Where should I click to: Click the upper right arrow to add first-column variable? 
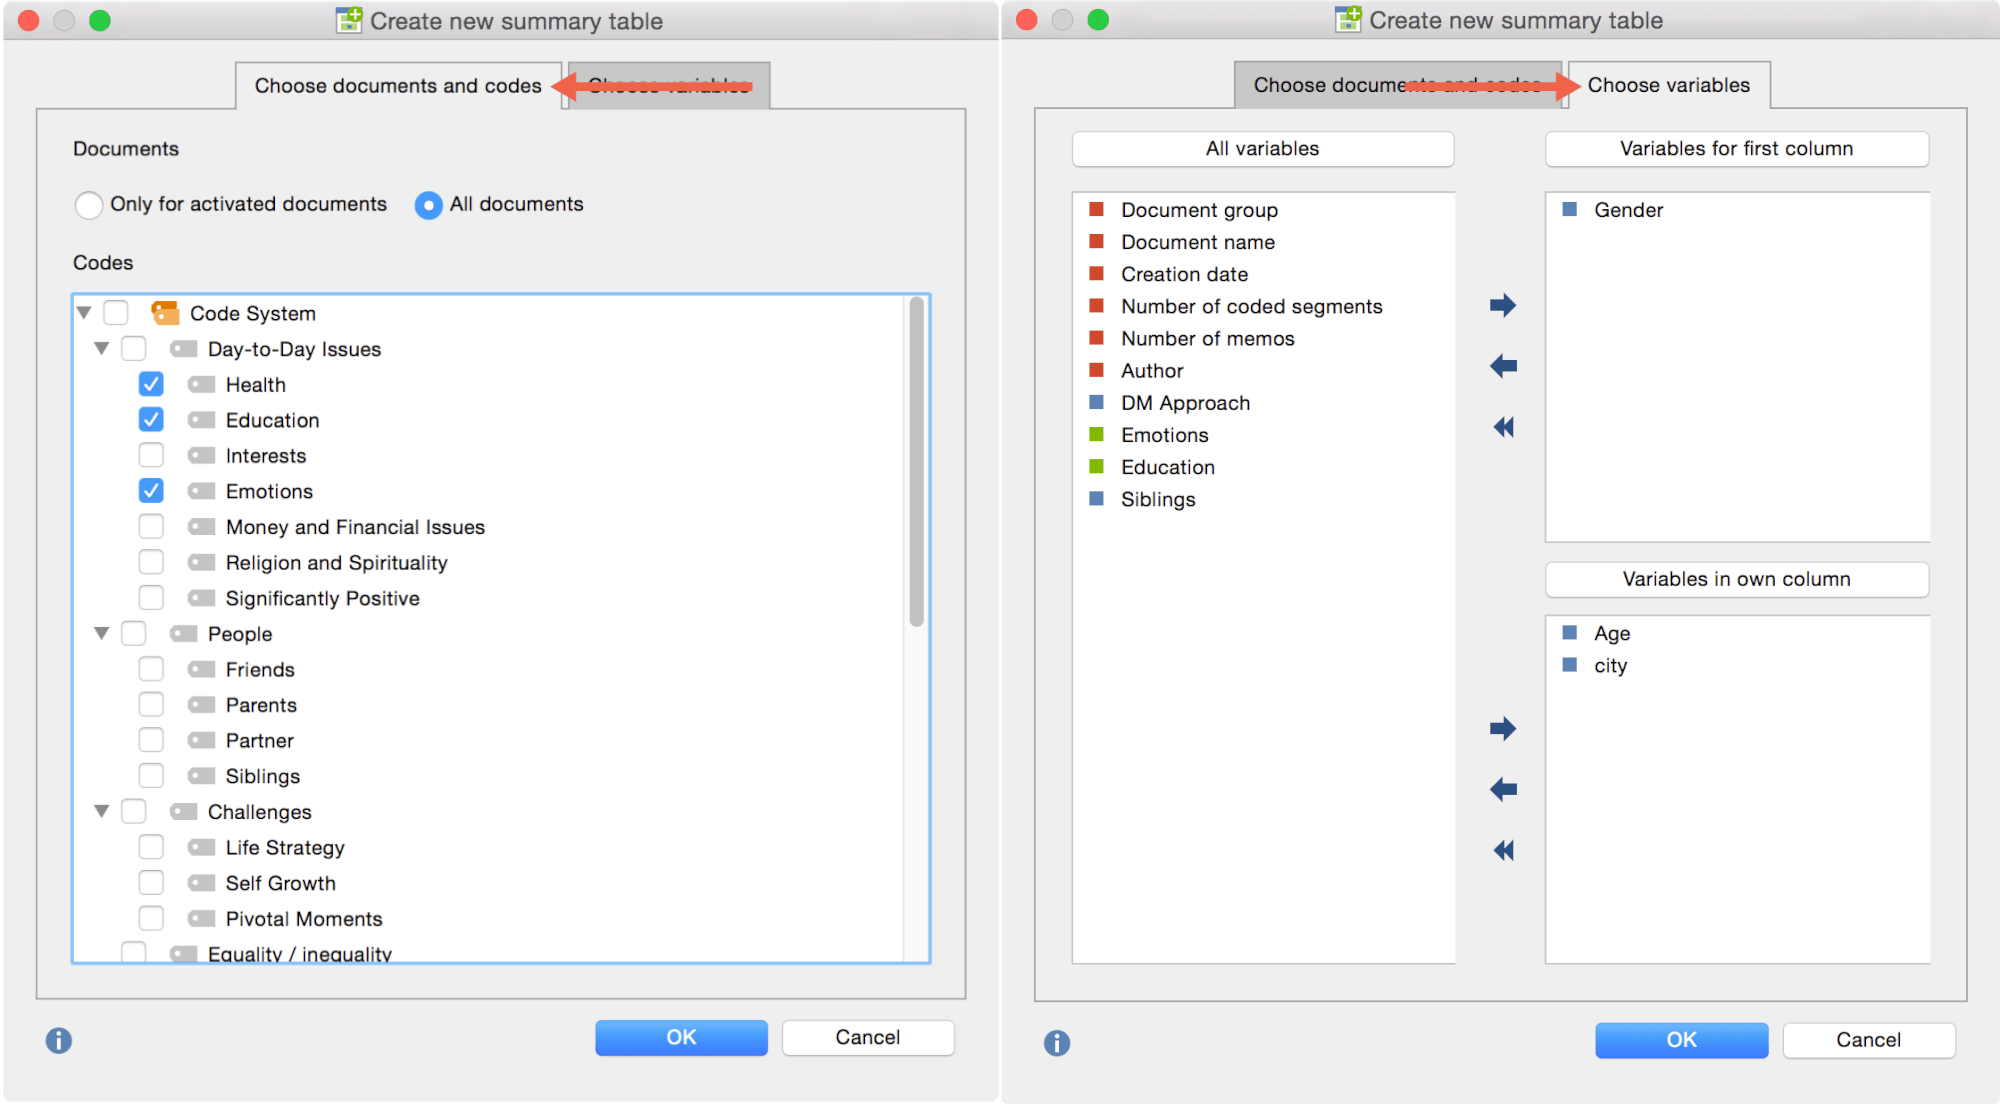1502,305
